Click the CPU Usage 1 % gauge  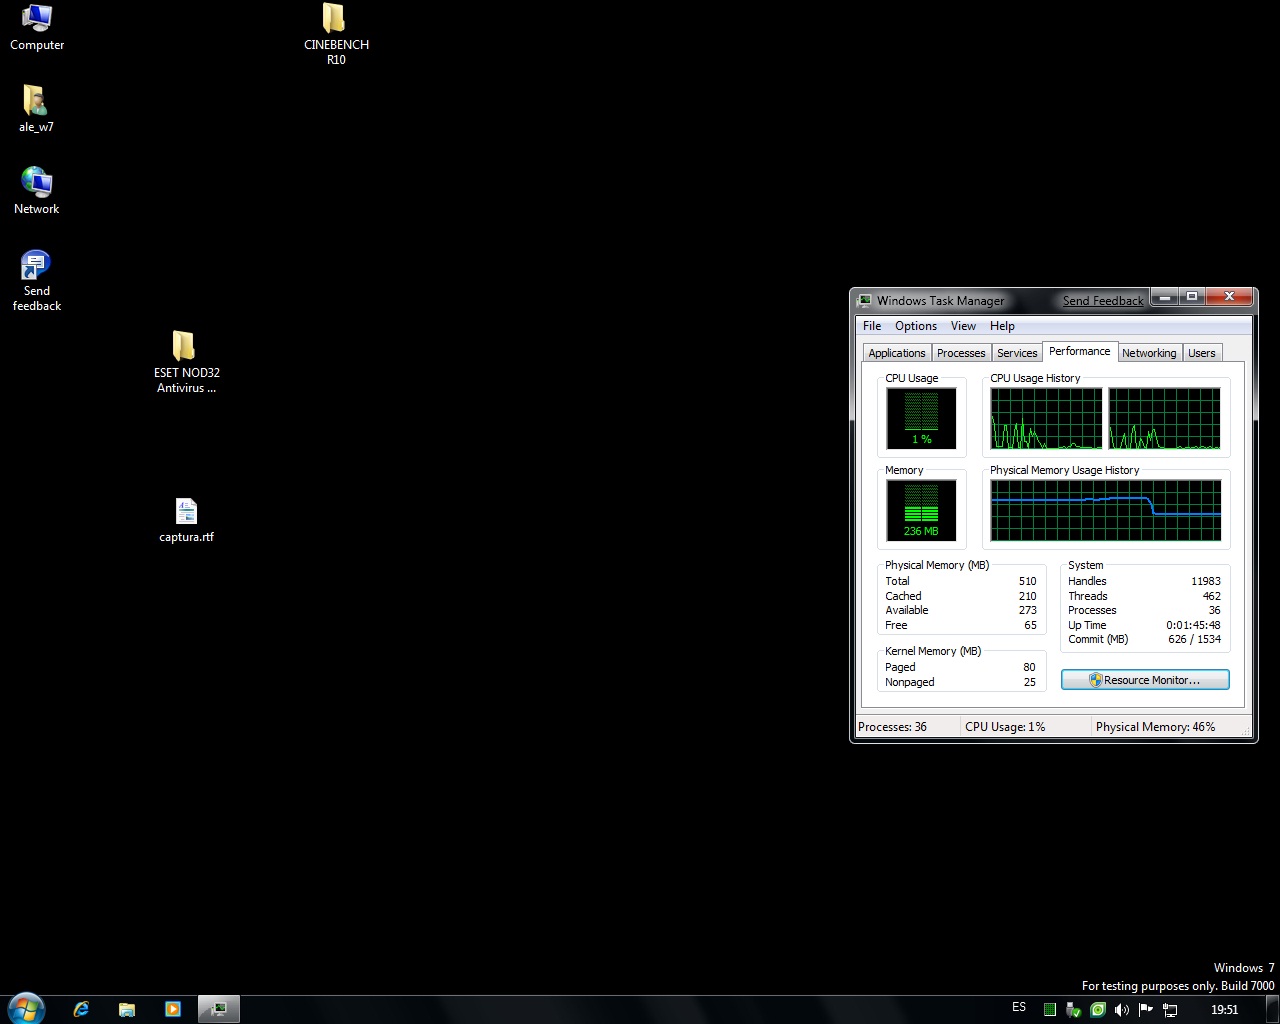pyautogui.click(x=921, y=418)
